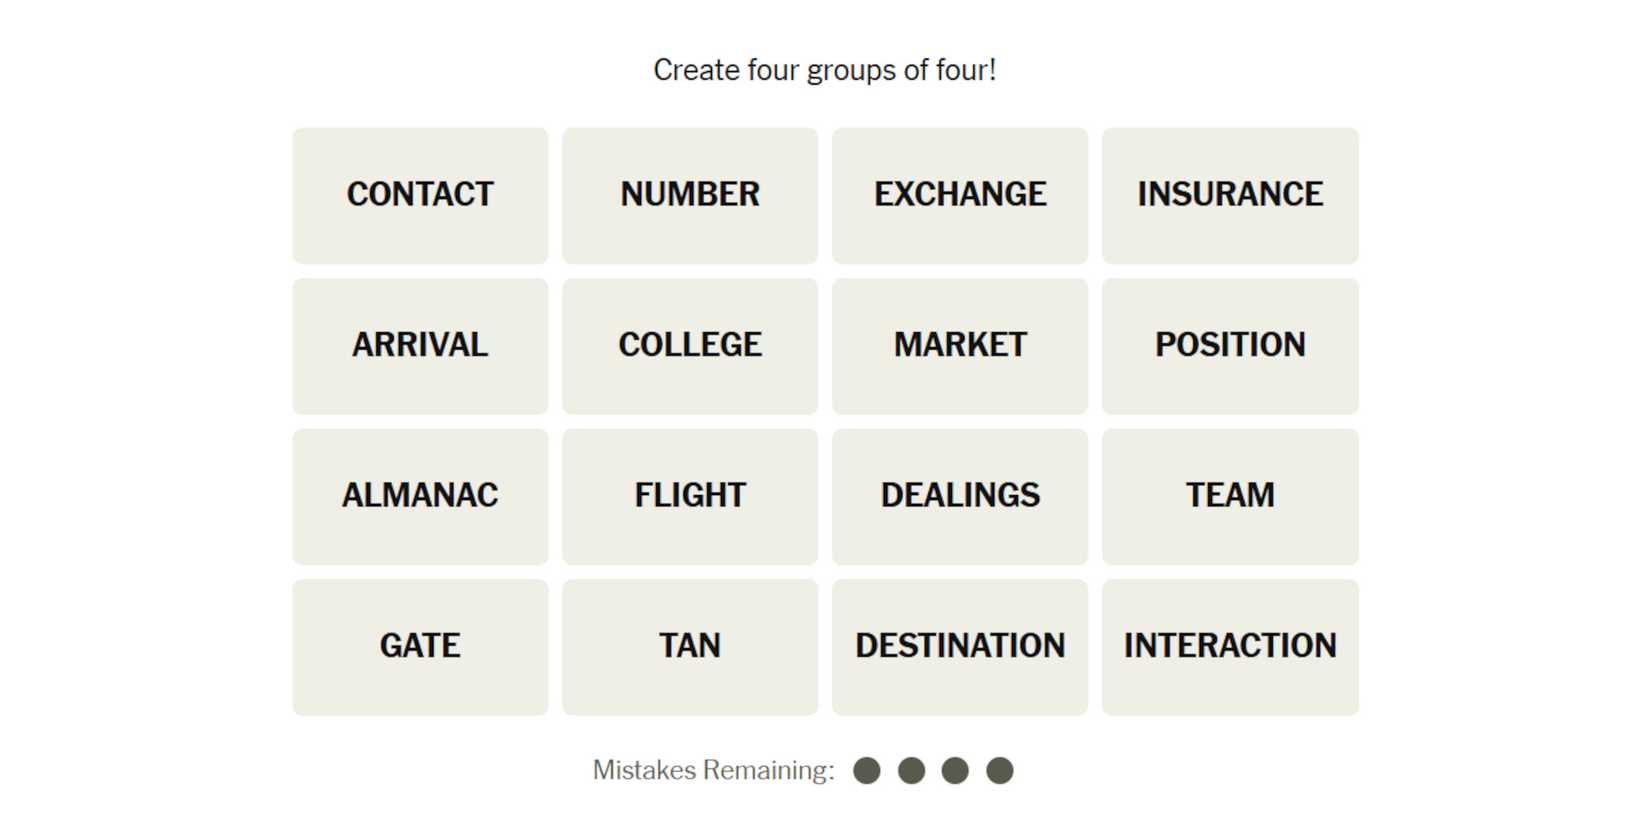The height and width of the screenshot is (825, 1650).
Task: Select the CONTACT word tile
Action: pos(420,195)
